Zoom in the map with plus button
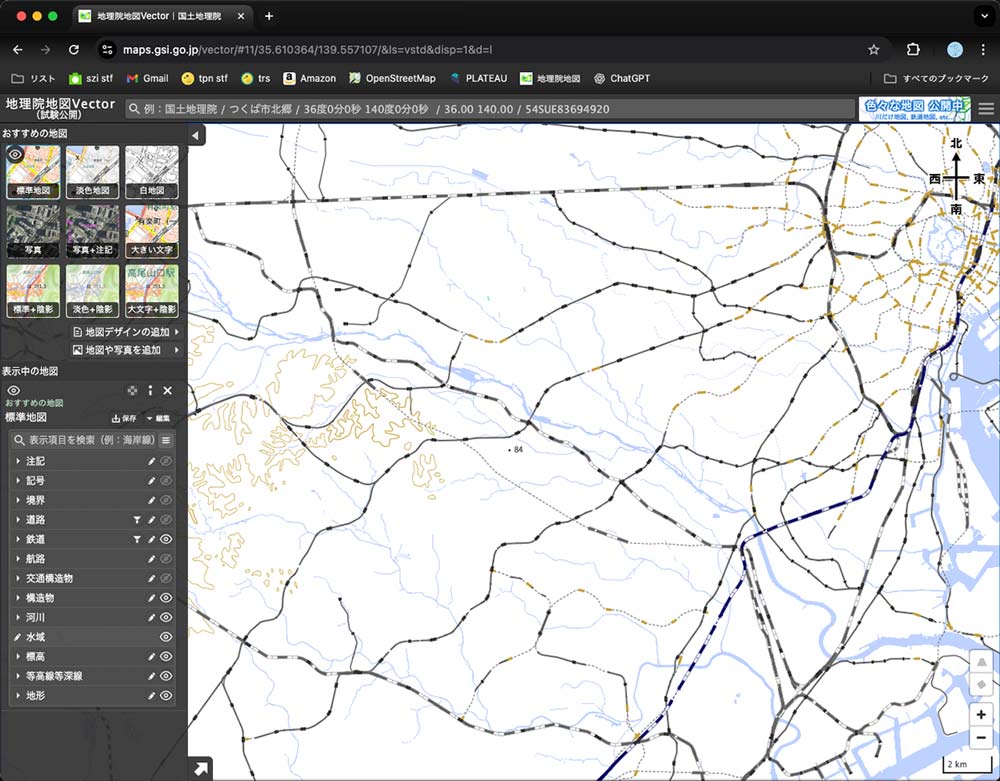This screenshot has width=1000, height=781. 982,714
